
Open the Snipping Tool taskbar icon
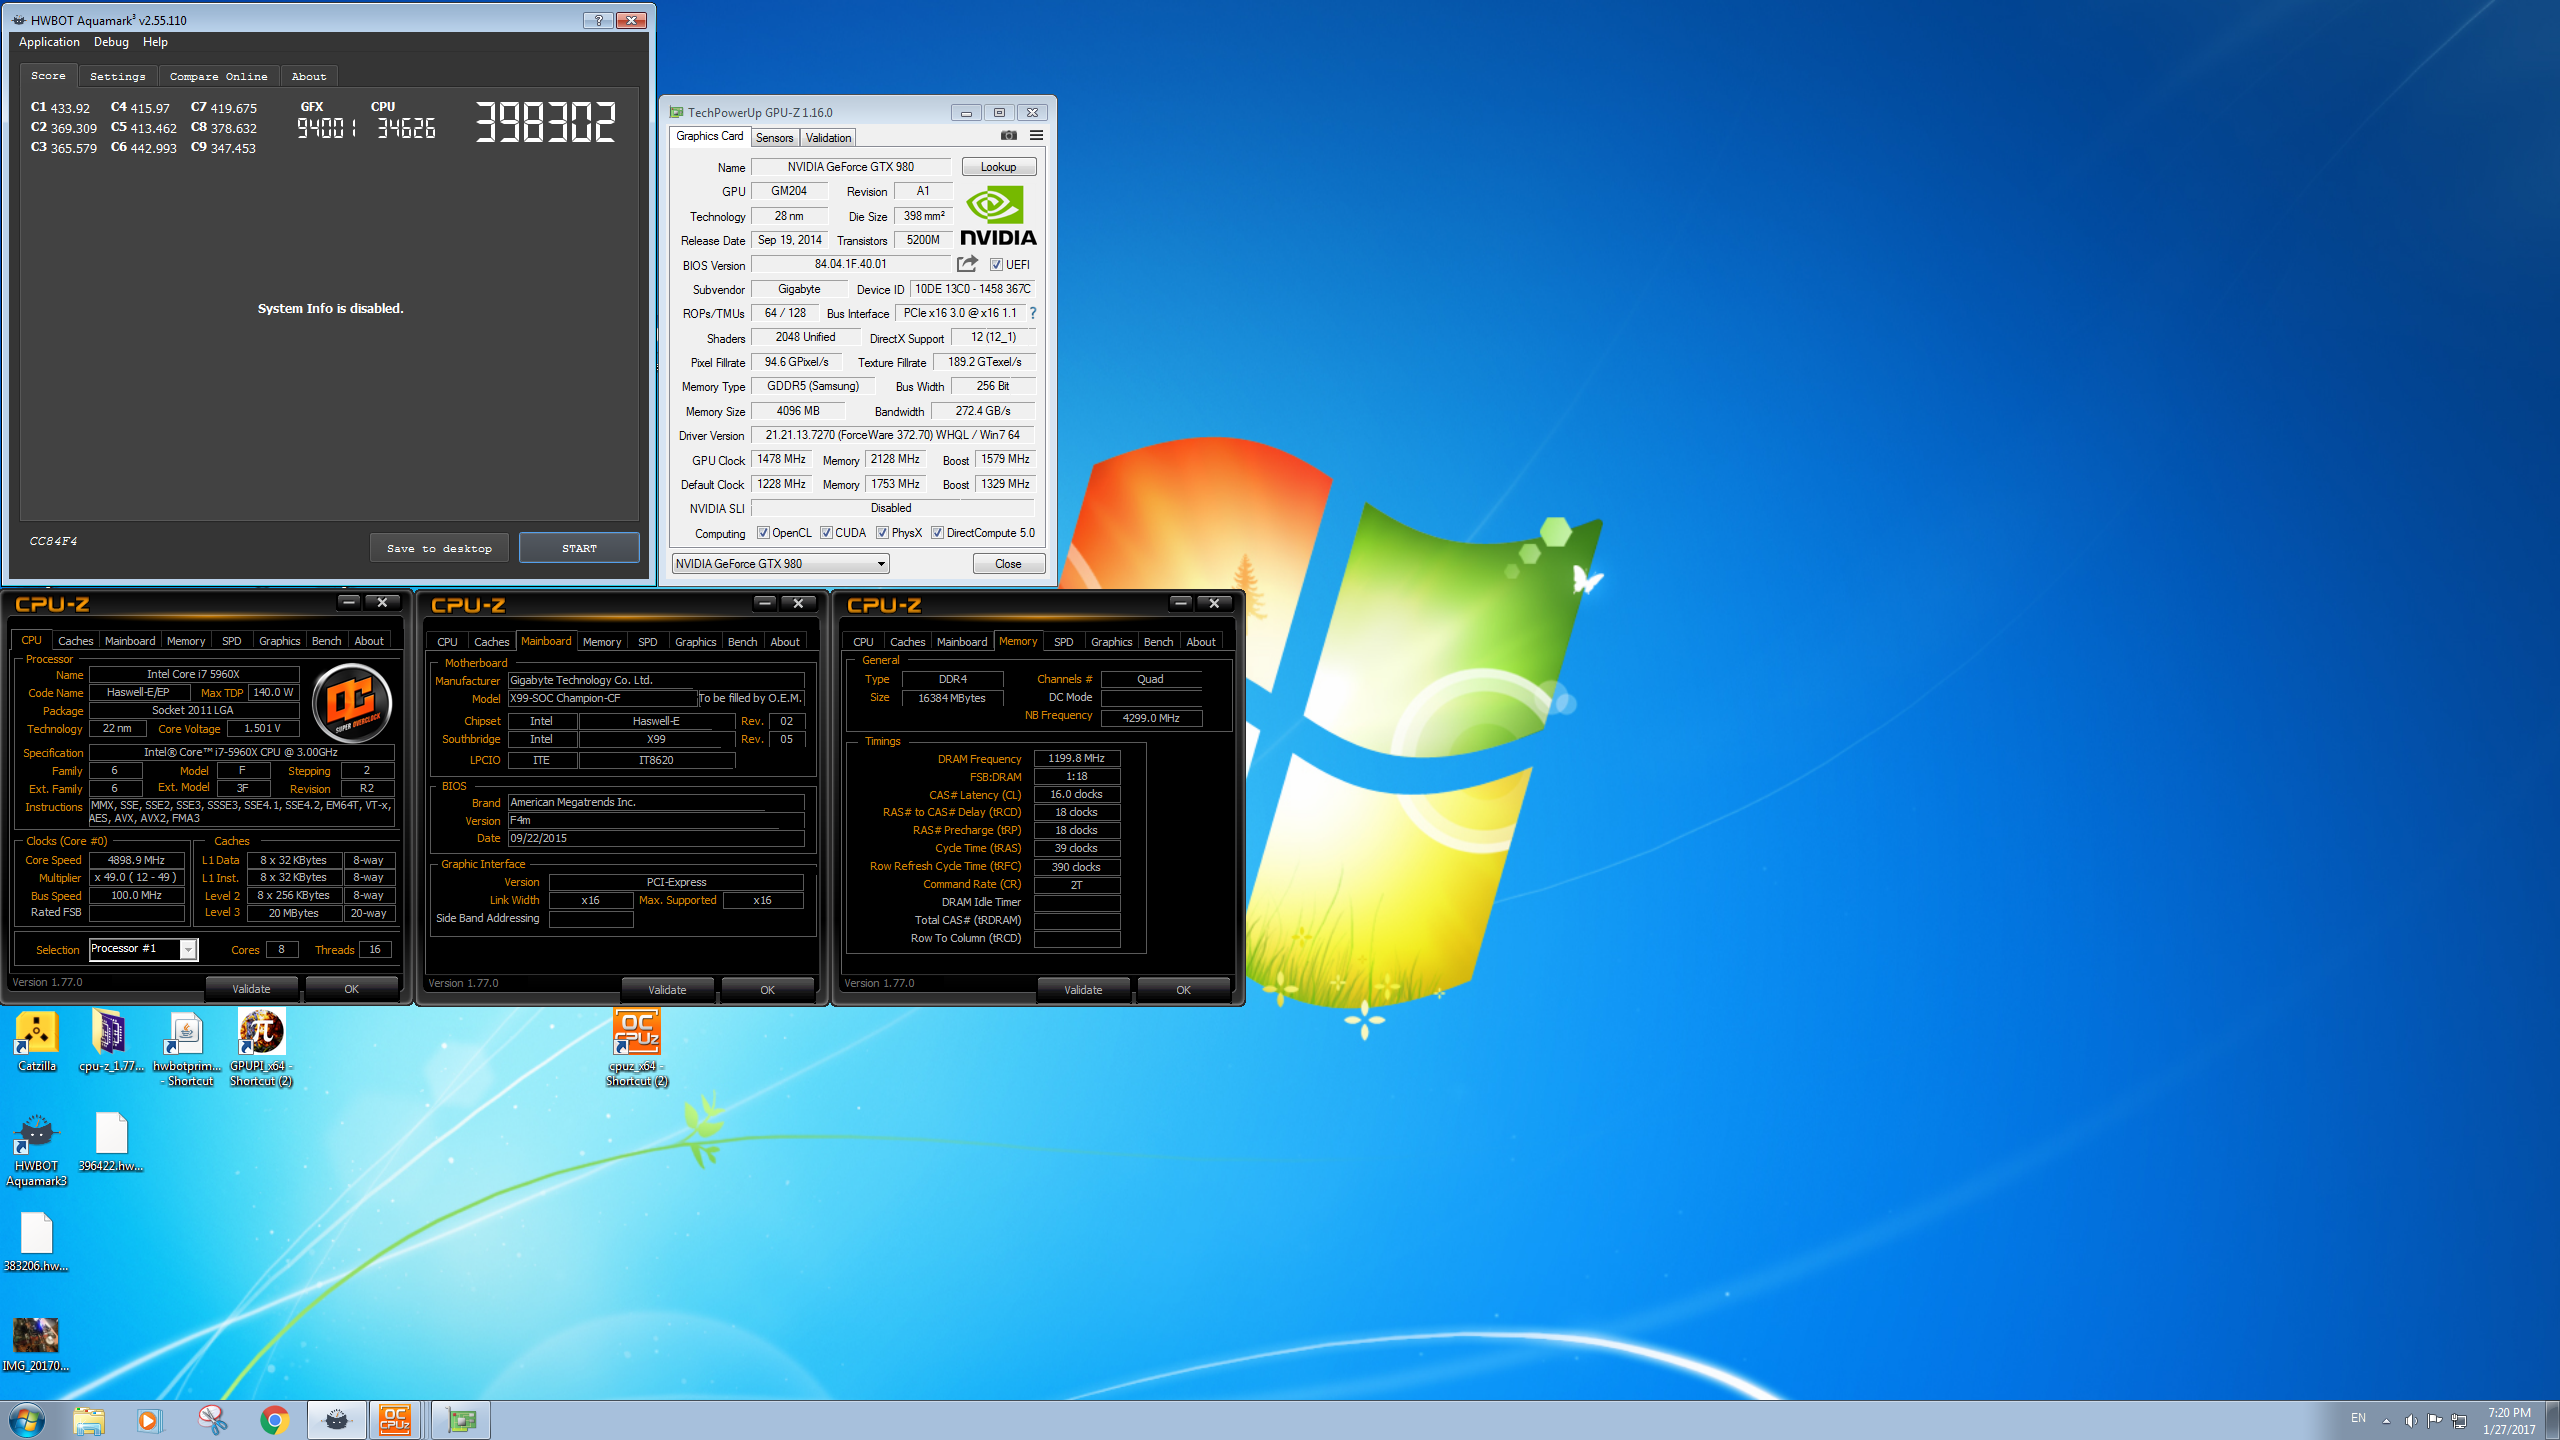click(x=211, y=1420)
